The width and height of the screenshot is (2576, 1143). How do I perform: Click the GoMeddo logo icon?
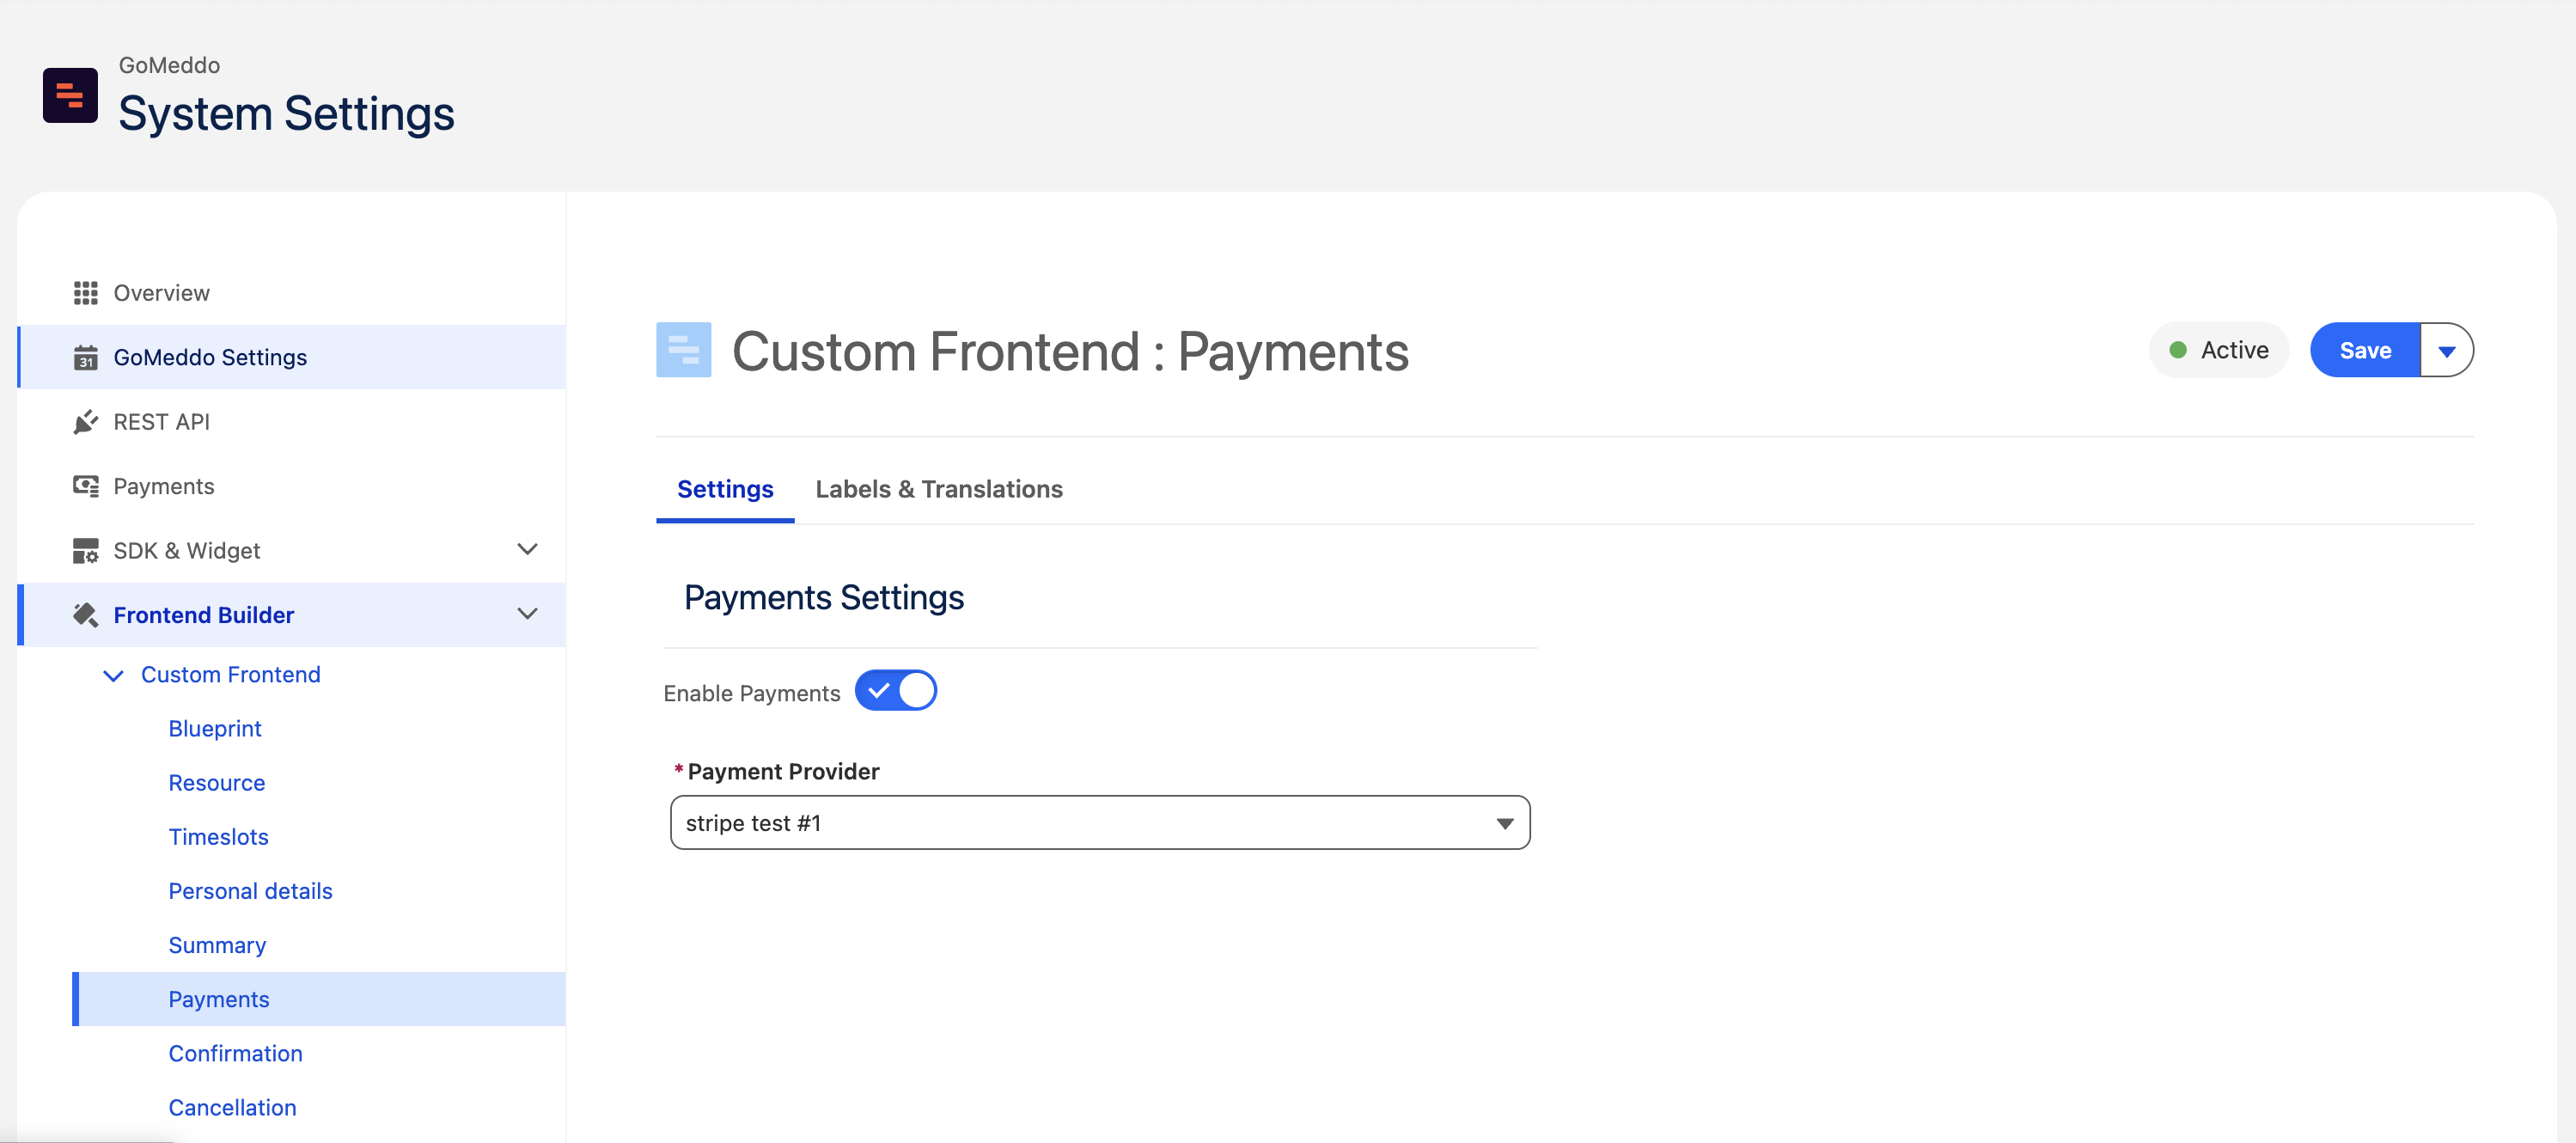click(70, 95)
